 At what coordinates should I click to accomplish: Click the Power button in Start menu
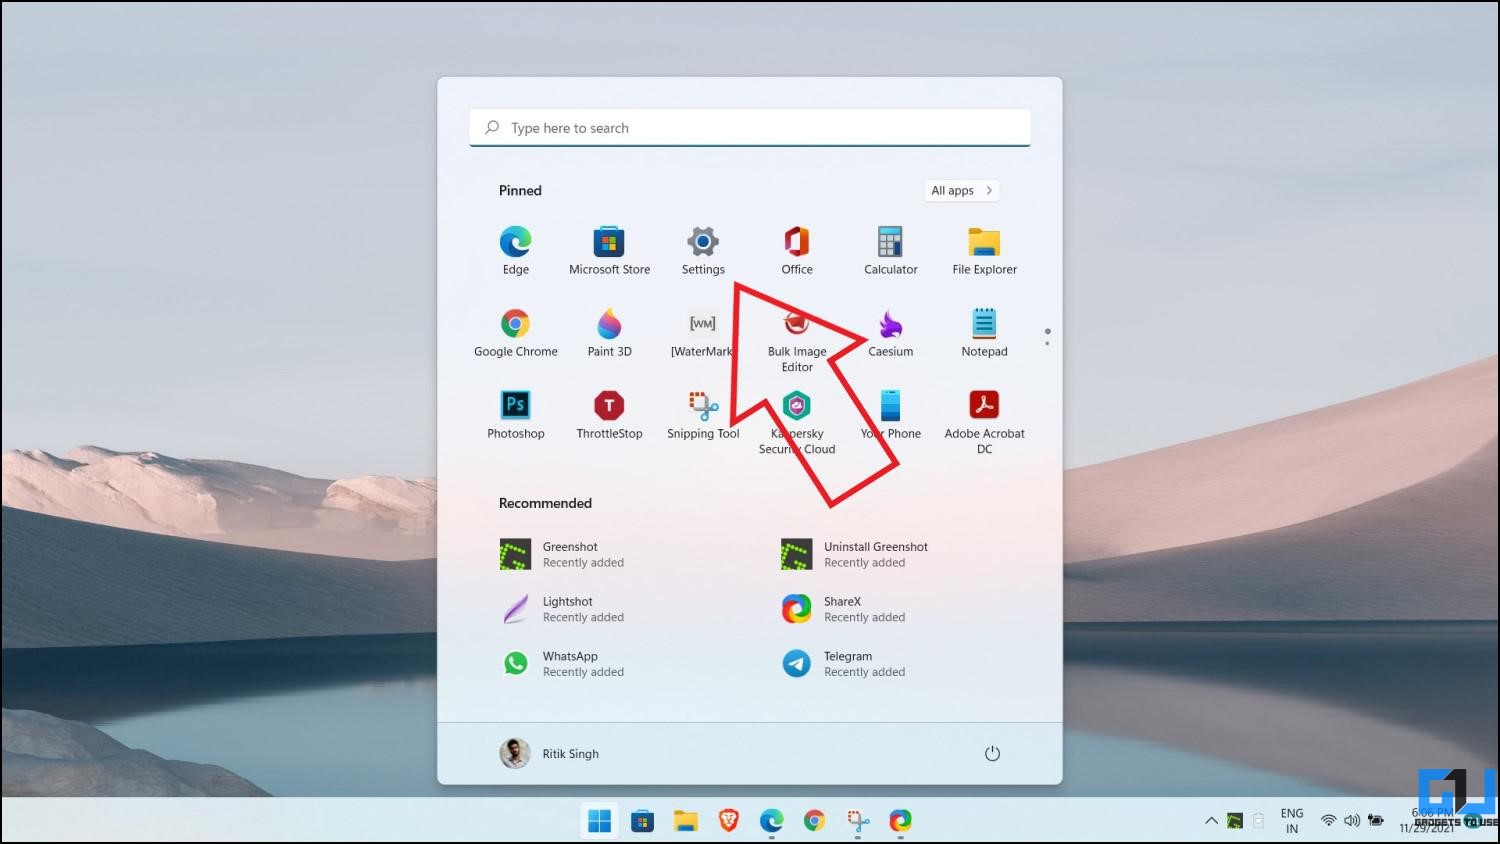pyautogui.click(x=992, y=754)
